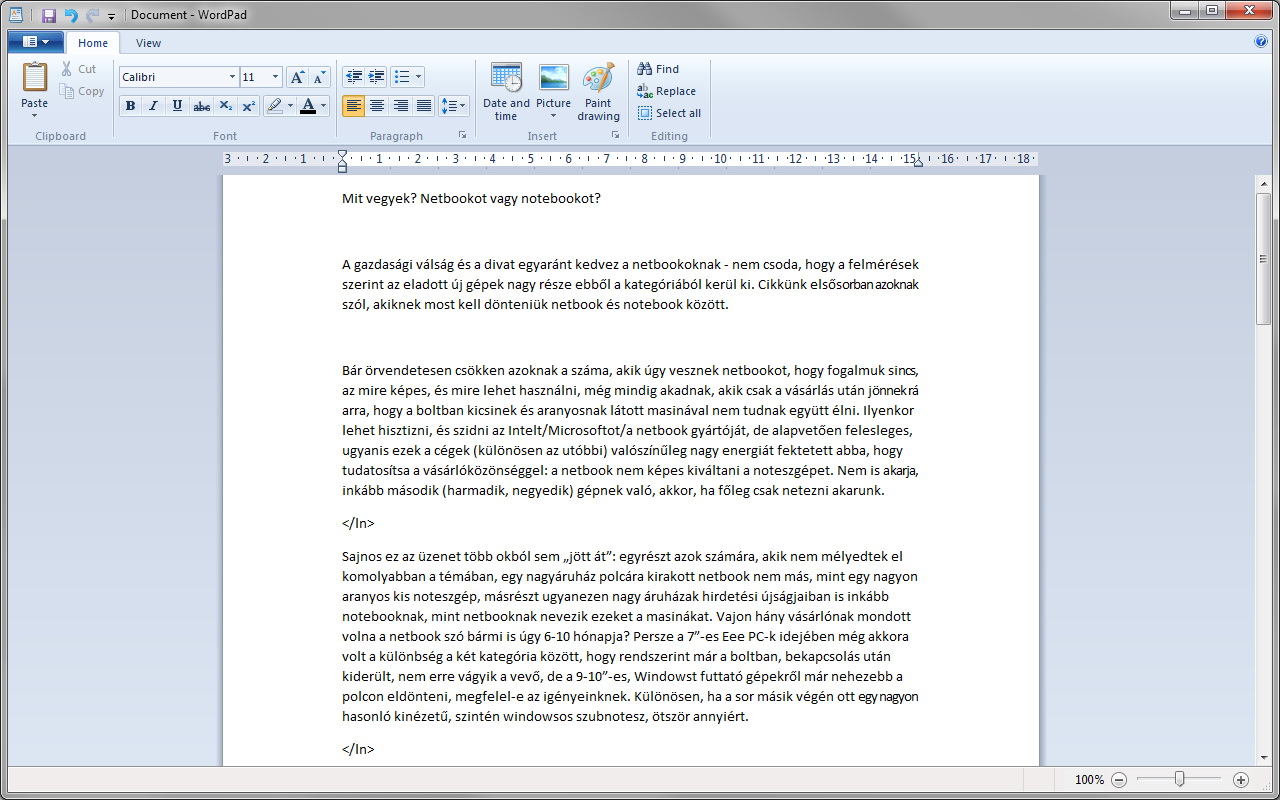The image size is (1280, 800).
Task: Click the 100% zoom level text
Action: click(x=1089, y=779)
